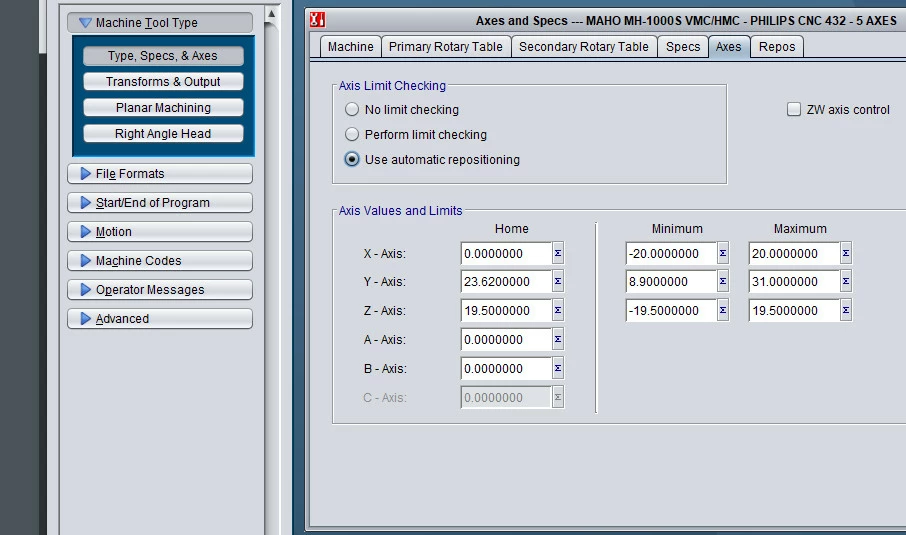The image size is (906, 535).
Task: Click the sigma button for Z-Axis Minimum
Action: pyautogui.click(x=722, y=310)
